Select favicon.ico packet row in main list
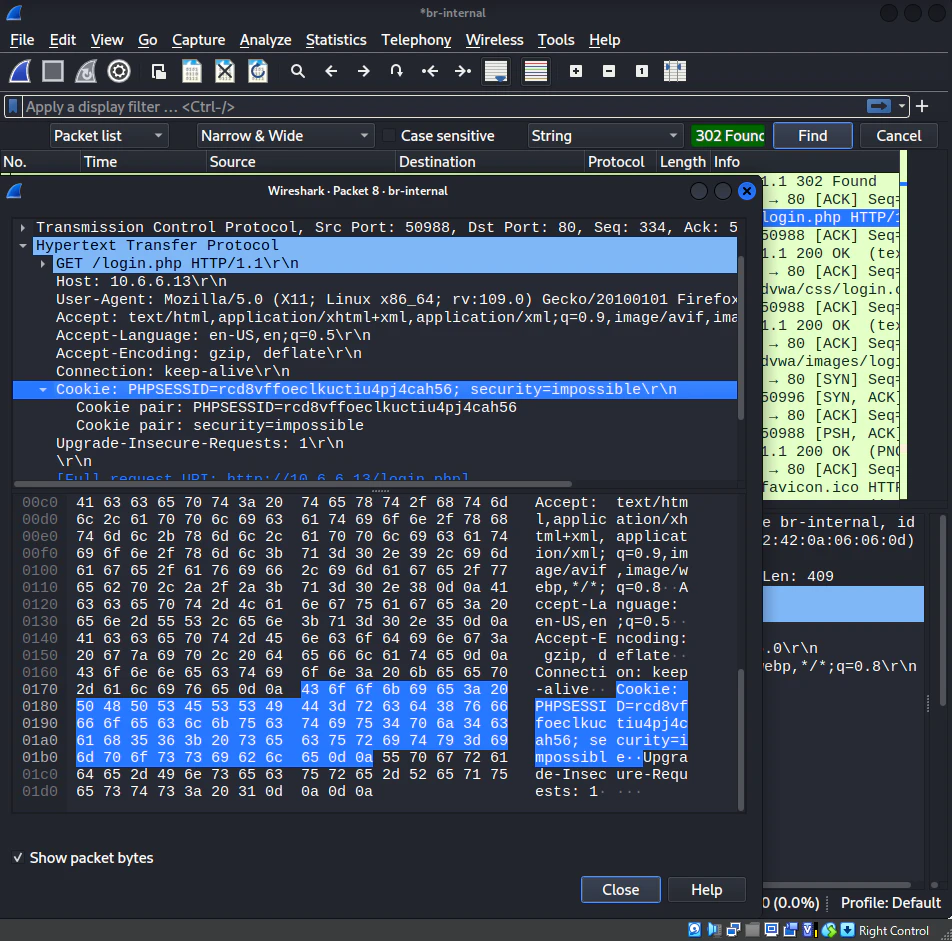This screenshot has height=941, width=952. click(x=831, y=487)
